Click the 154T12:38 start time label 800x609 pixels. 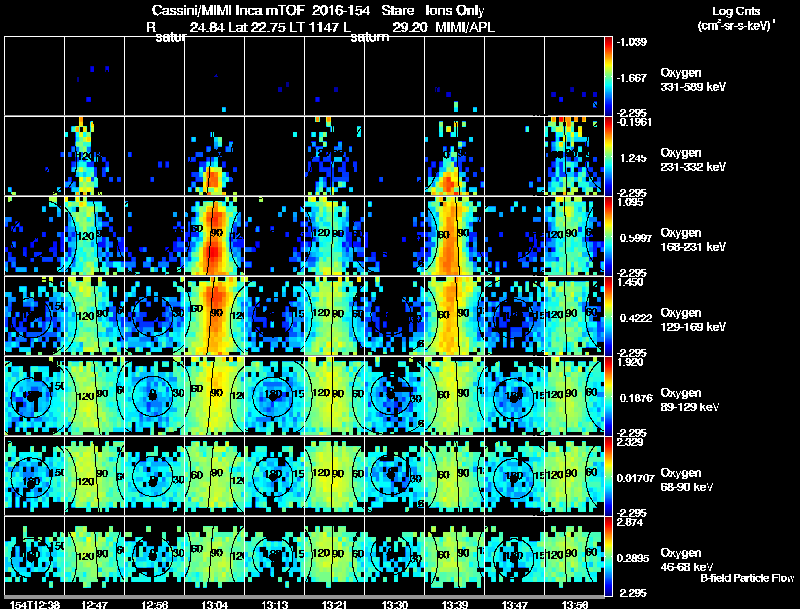[35, 605]
